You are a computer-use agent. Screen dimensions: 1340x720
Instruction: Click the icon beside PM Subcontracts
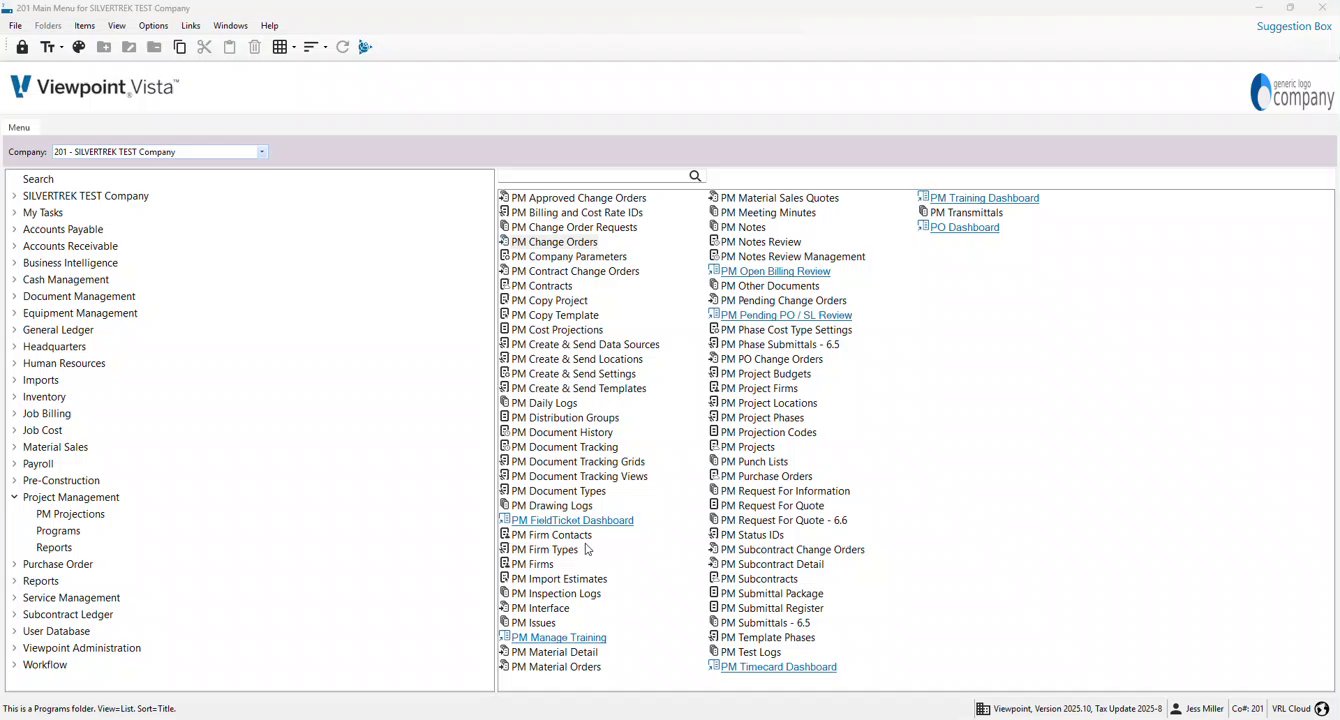[x=714, y=578]
